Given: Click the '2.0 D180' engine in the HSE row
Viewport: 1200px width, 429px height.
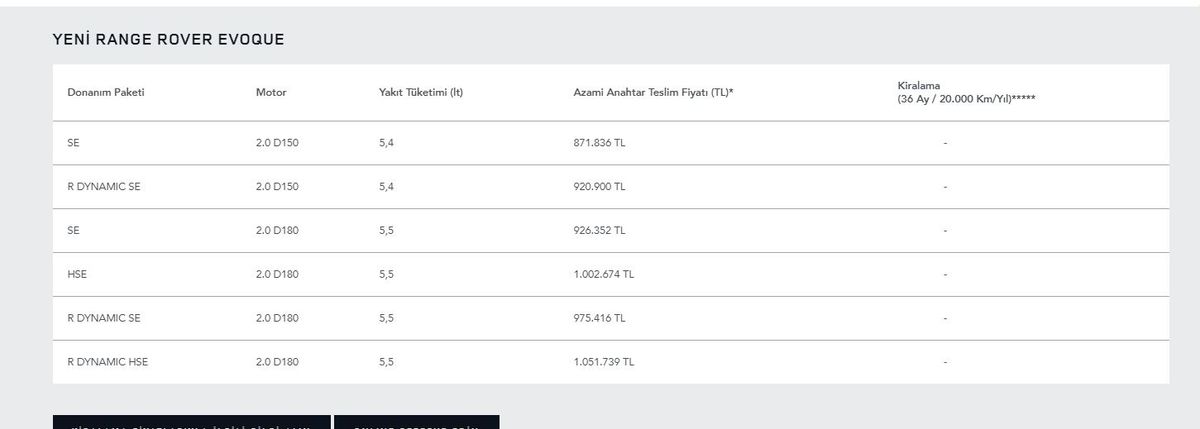Looking at the screenshot, I should (277, 274).
